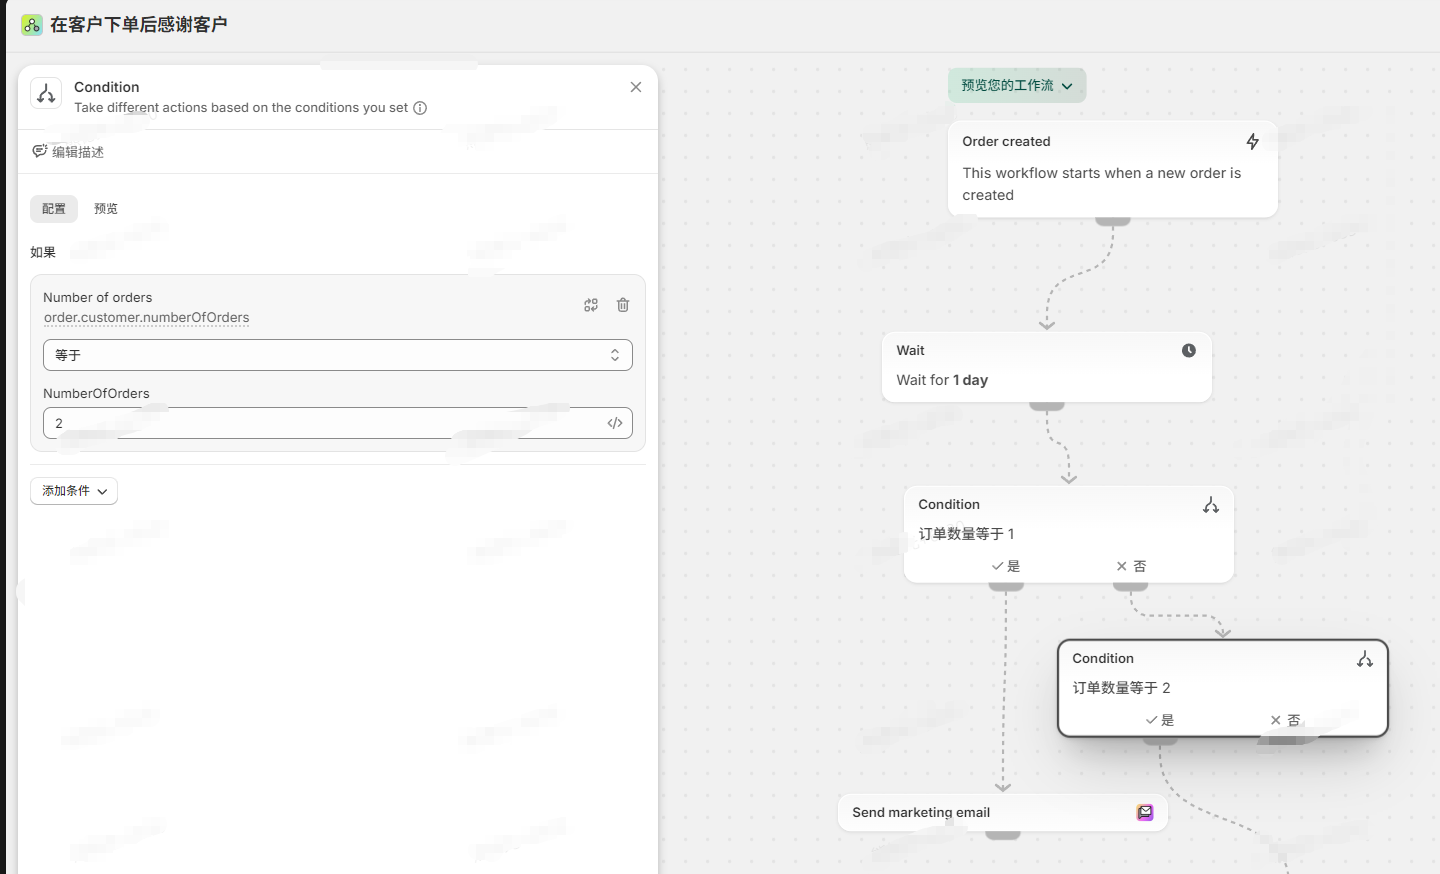Click branch icon on 订单数量等于 1 condition
1440x874 pixels.
pos(1210,505)
